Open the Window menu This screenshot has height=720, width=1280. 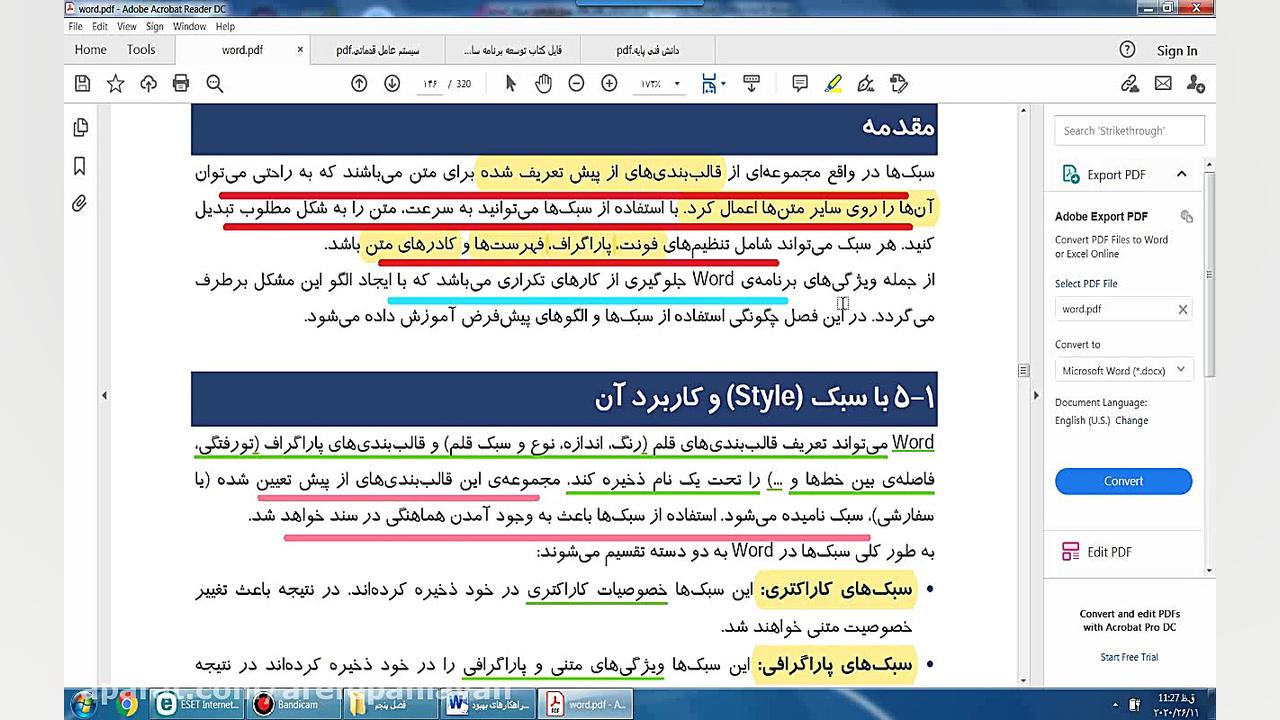point(190,27)
